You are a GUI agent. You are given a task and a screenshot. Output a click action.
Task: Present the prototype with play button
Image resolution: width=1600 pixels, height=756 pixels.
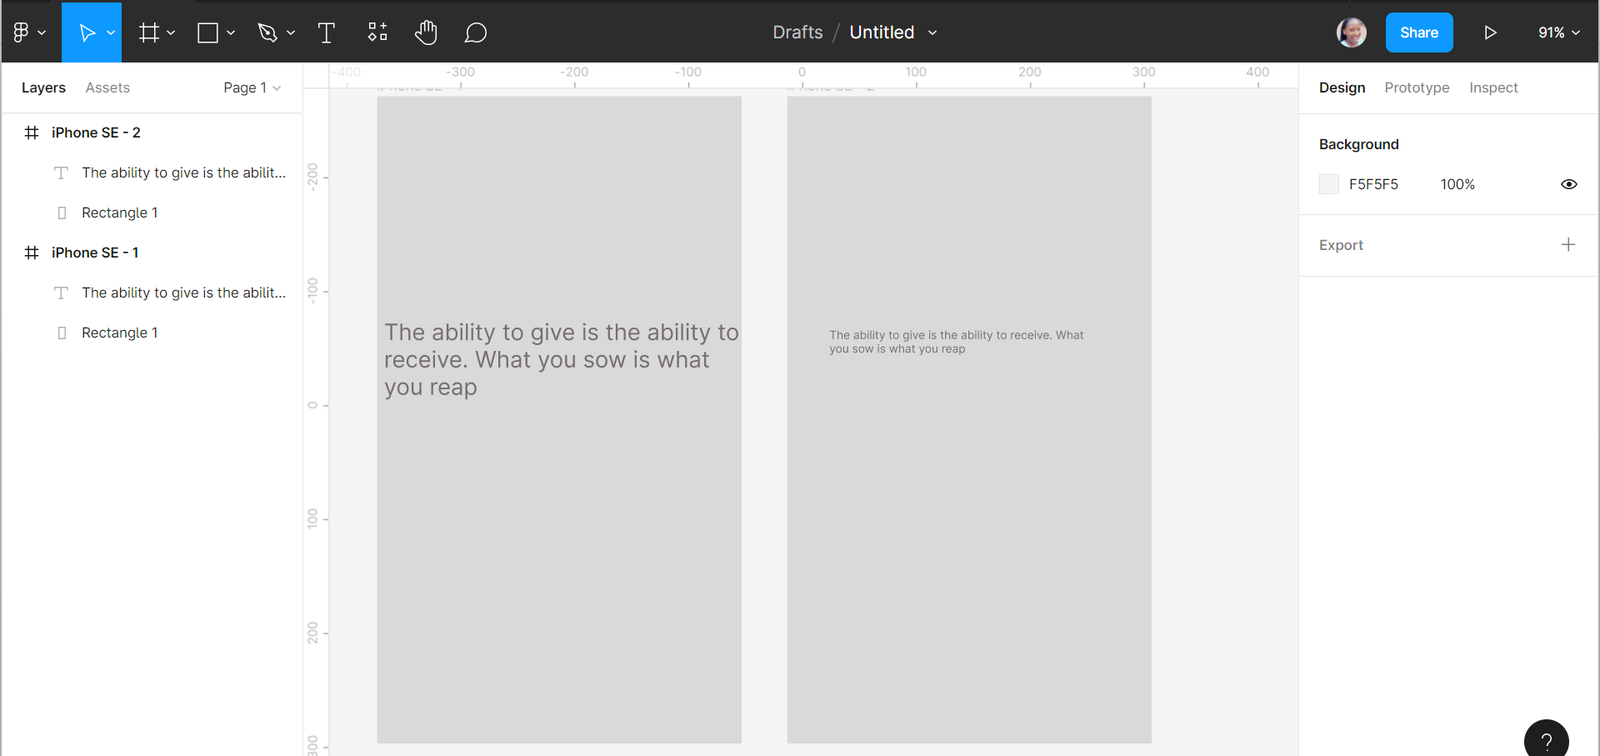coord(1490,33)
